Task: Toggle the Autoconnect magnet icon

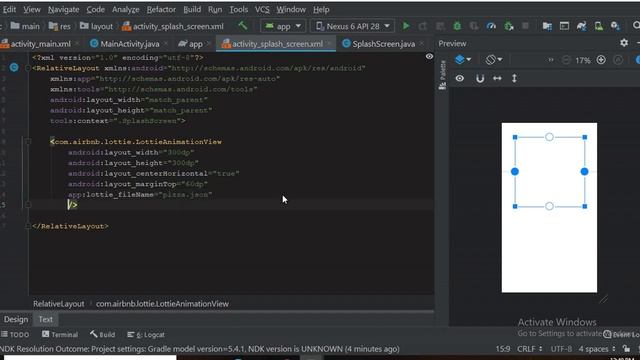Action: [x=480, y=78]
